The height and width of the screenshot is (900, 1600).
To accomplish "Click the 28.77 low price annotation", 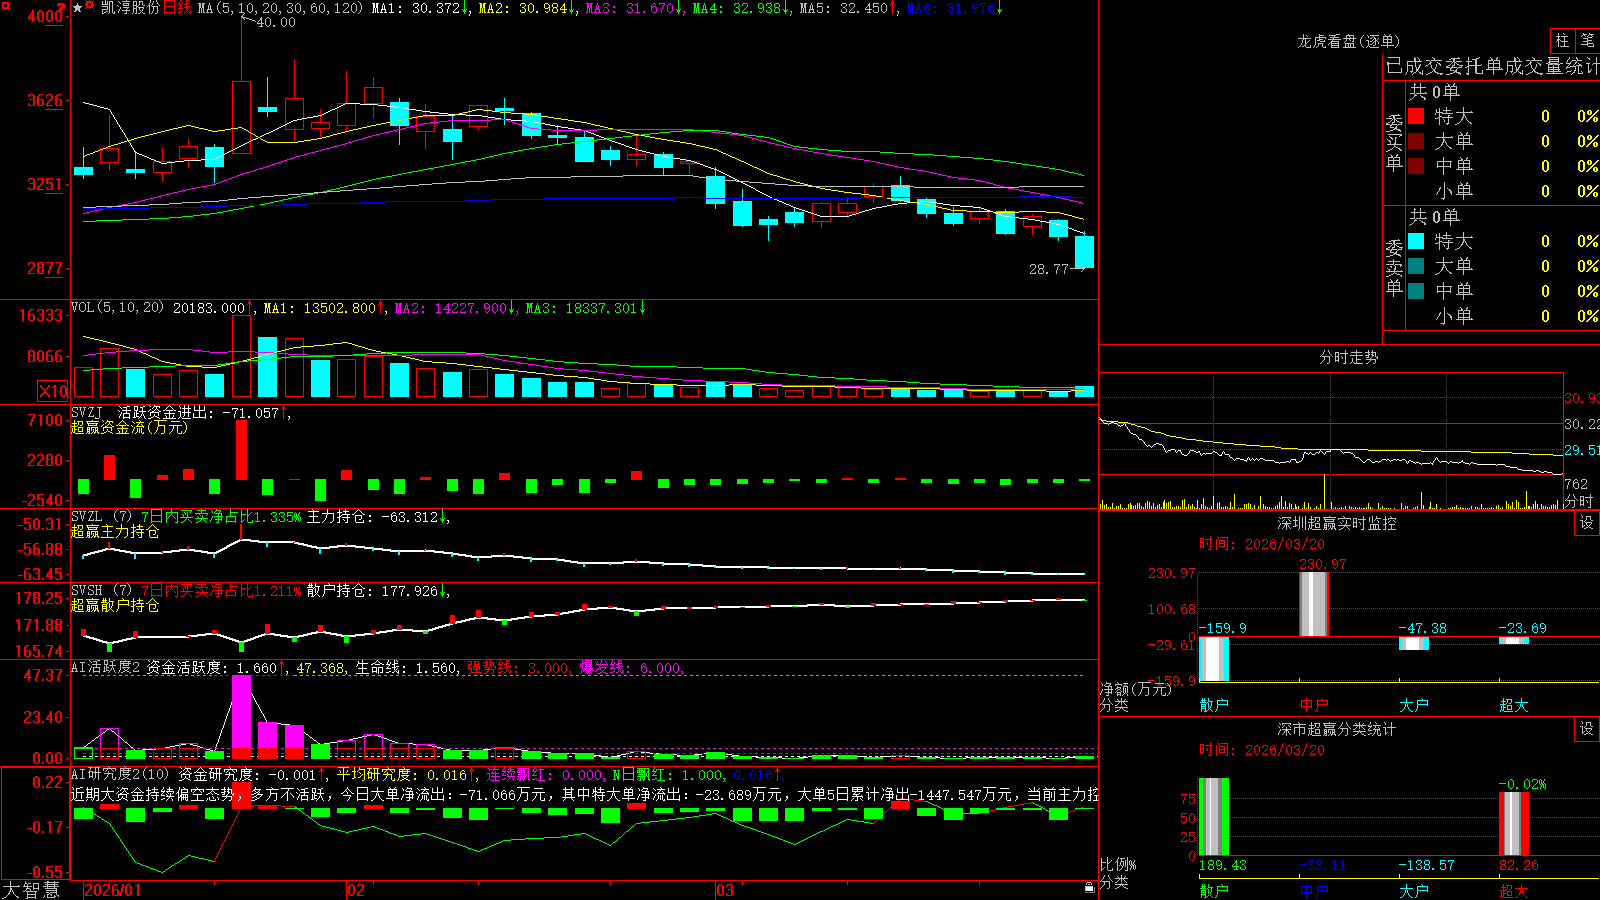I will click(1049, 269).
